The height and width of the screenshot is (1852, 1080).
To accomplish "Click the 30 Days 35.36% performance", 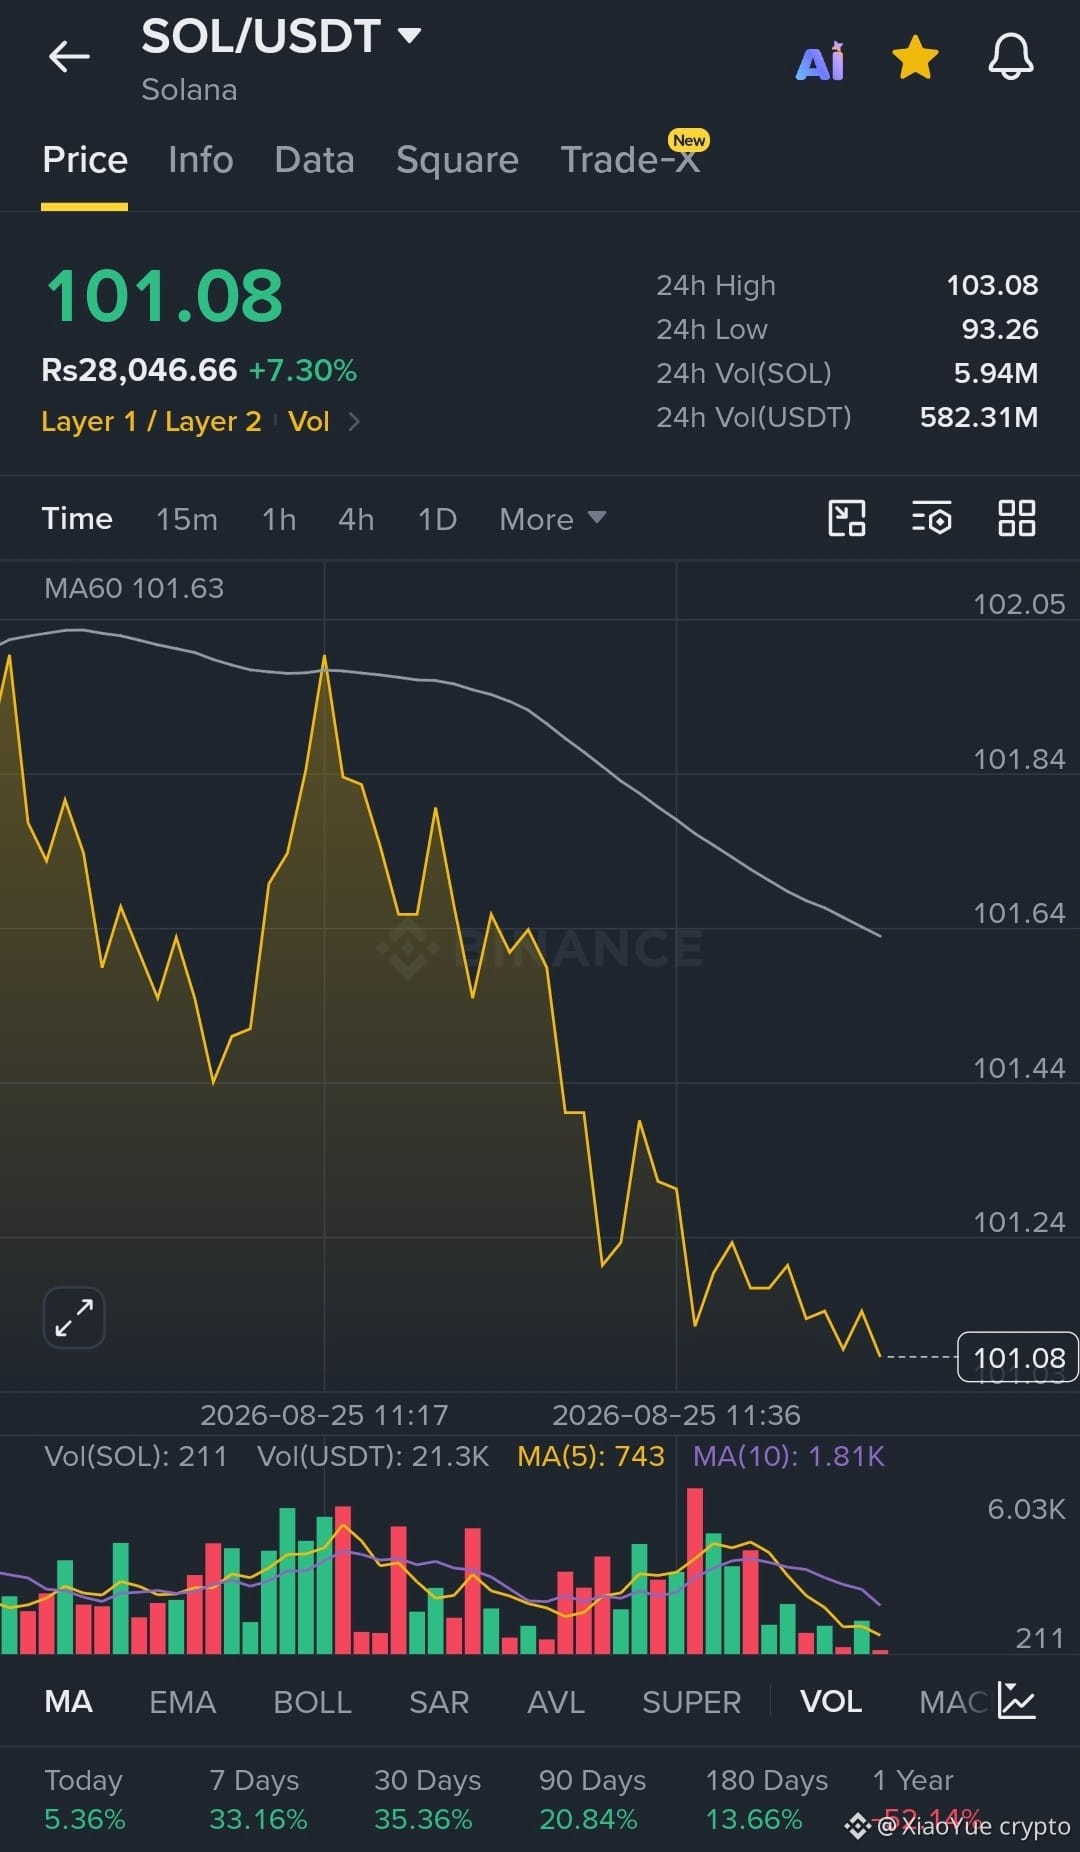I will (x=427, y=1799).
